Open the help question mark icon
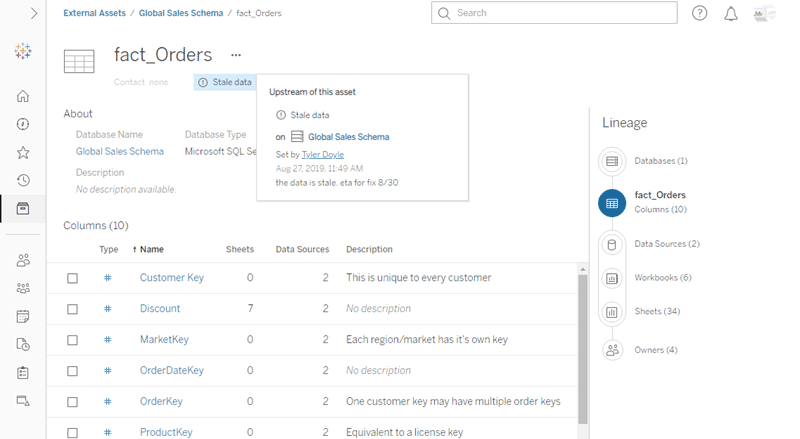 coord(700,13)
